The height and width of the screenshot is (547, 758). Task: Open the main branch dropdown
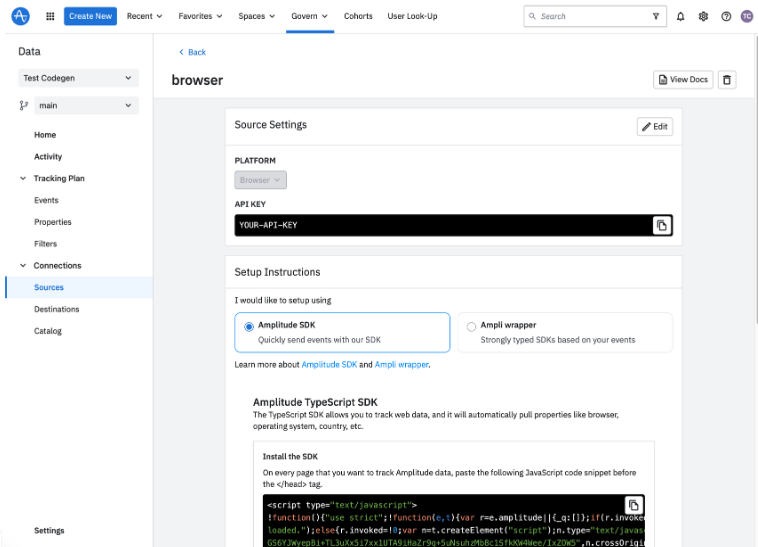(86, 105)
